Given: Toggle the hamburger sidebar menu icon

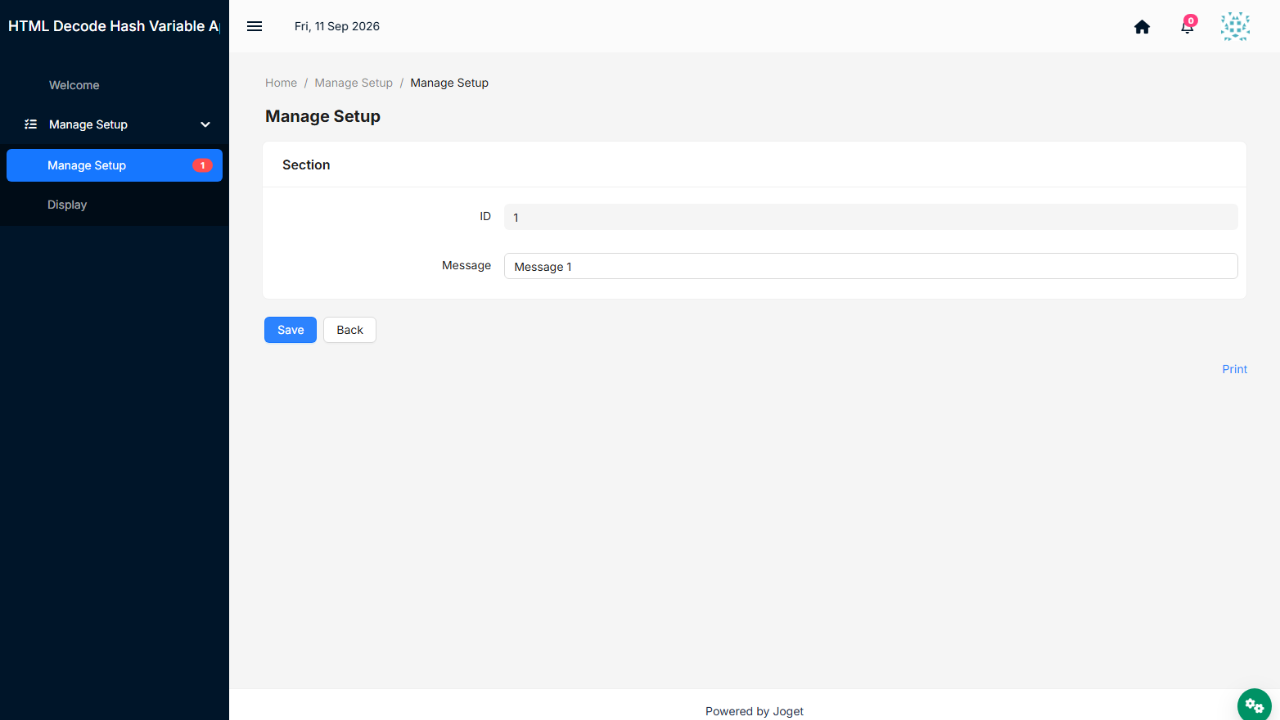Looking at the screenshot, I should (x=254, y=26).
